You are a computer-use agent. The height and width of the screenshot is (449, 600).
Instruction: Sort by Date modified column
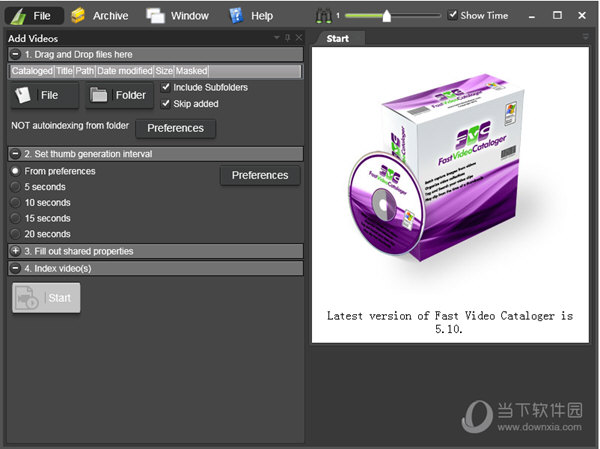(x=125, y=71)
